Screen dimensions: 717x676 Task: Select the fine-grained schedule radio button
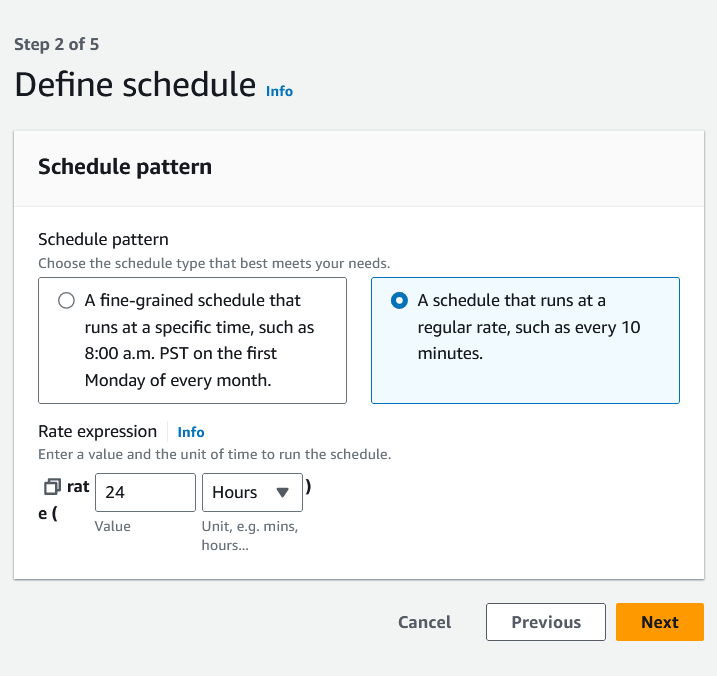pos(66,300)
